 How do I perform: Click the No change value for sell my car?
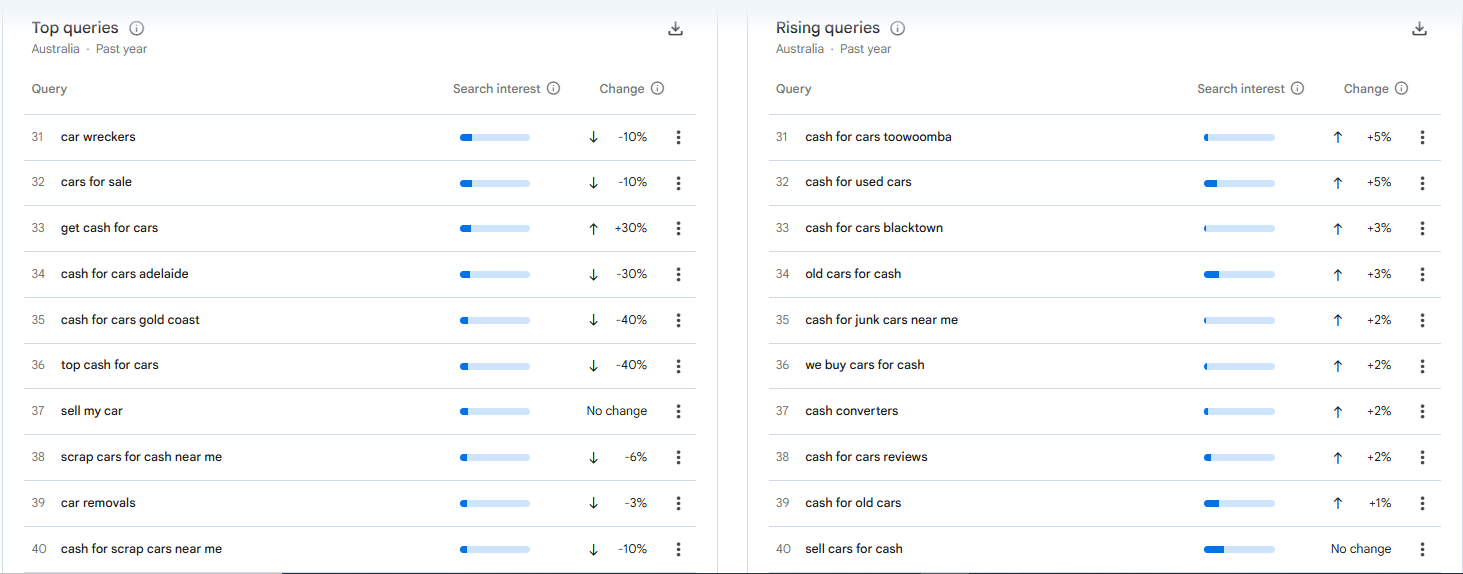[x=617, y=411]
